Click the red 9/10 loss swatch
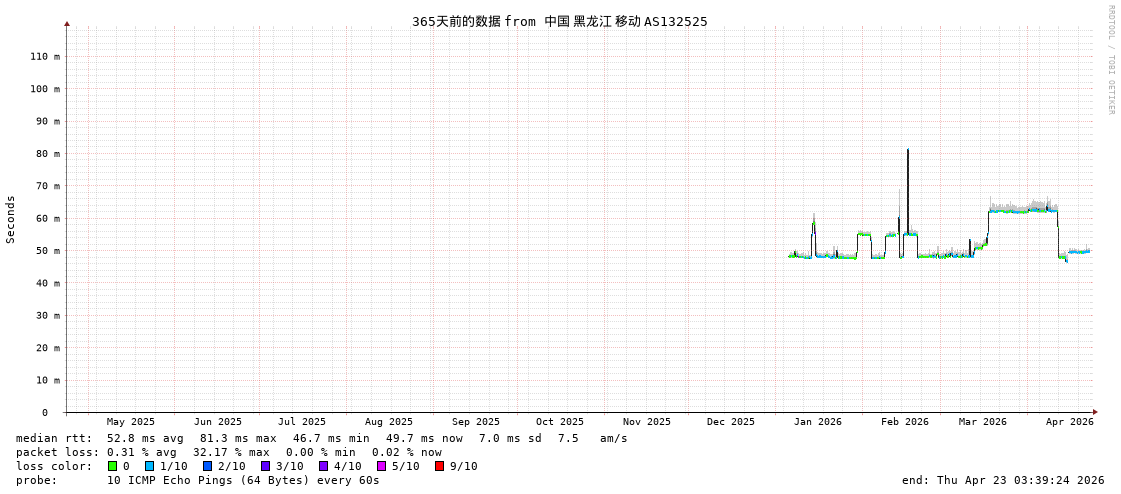Image resolution: width=1121 pixels, height=494 pixels. 439,466
